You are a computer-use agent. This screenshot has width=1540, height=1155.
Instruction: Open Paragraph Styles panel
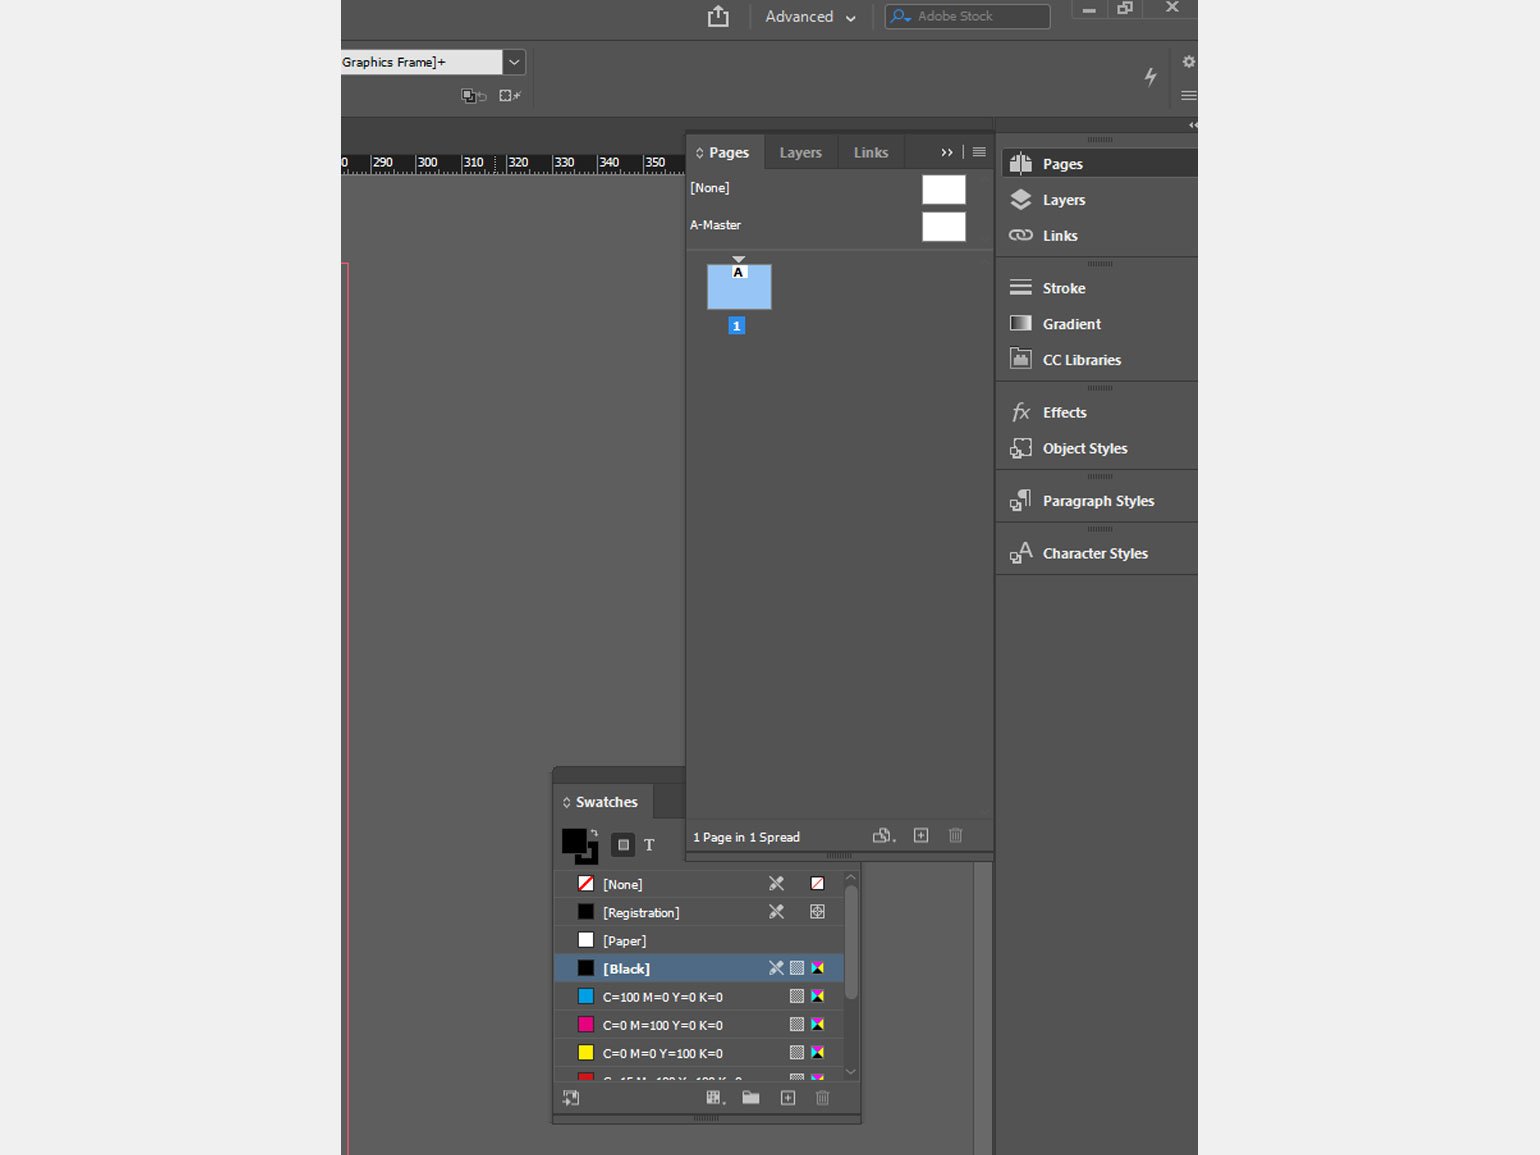1097,501
